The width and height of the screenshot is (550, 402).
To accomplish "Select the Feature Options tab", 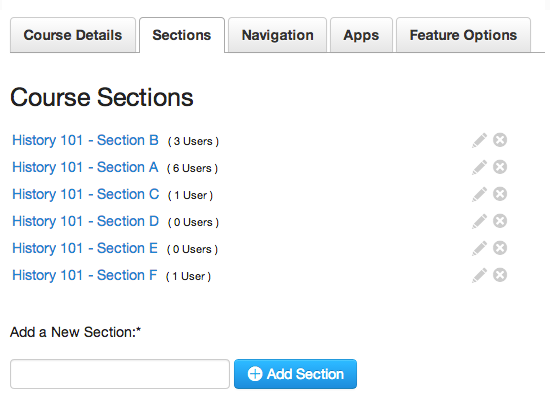I will coord(463,35).
